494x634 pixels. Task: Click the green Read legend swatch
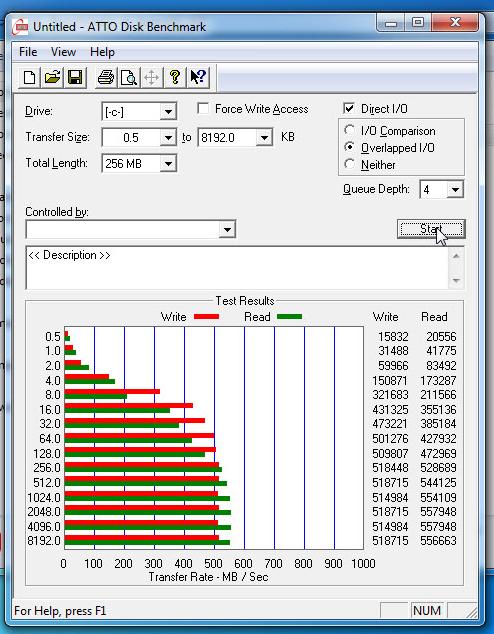coord(289,317)
